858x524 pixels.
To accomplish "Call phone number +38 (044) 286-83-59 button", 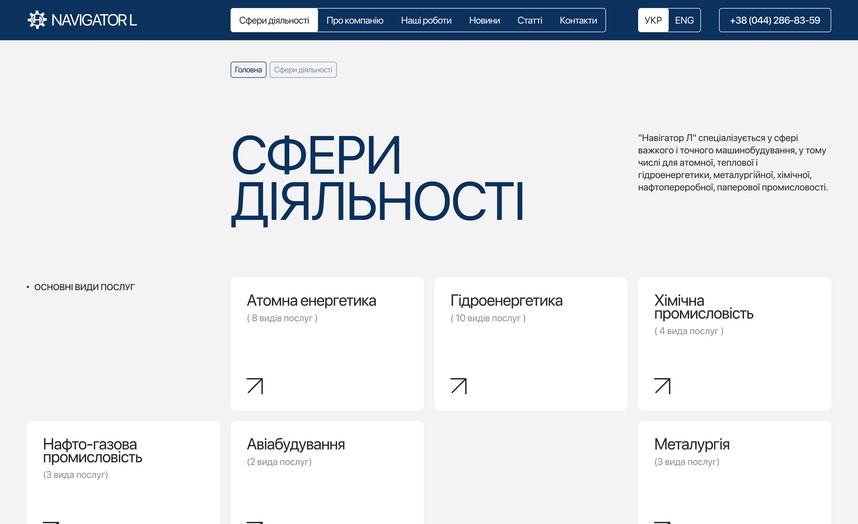I will [x=775, y=20].
